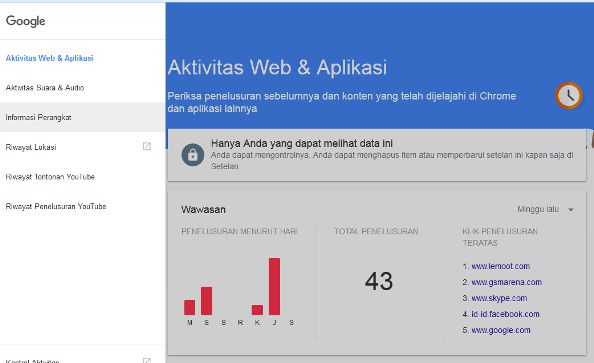594x363 pixels.
Task: Visit the www.gsmarena.com link
Action: coord(506,282)
